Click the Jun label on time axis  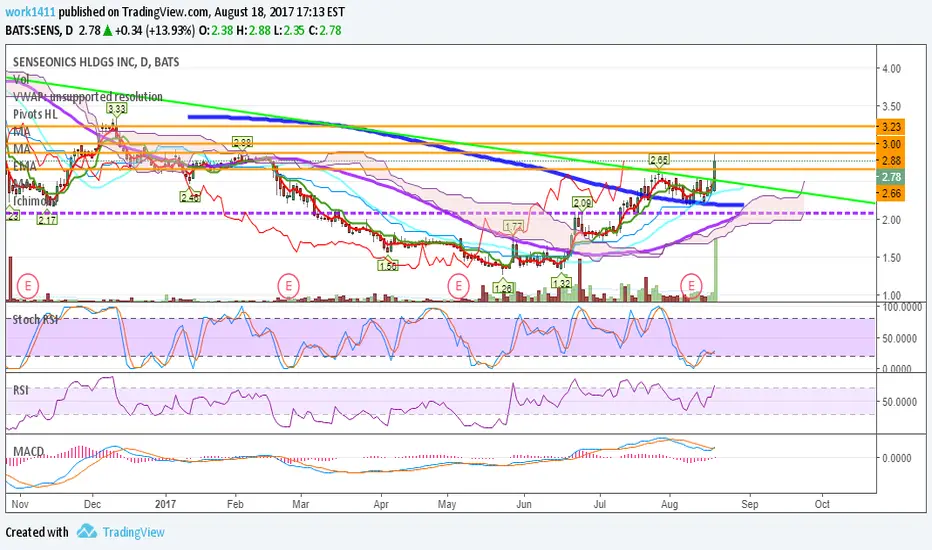pyautogui.click(x=524, y=504)
